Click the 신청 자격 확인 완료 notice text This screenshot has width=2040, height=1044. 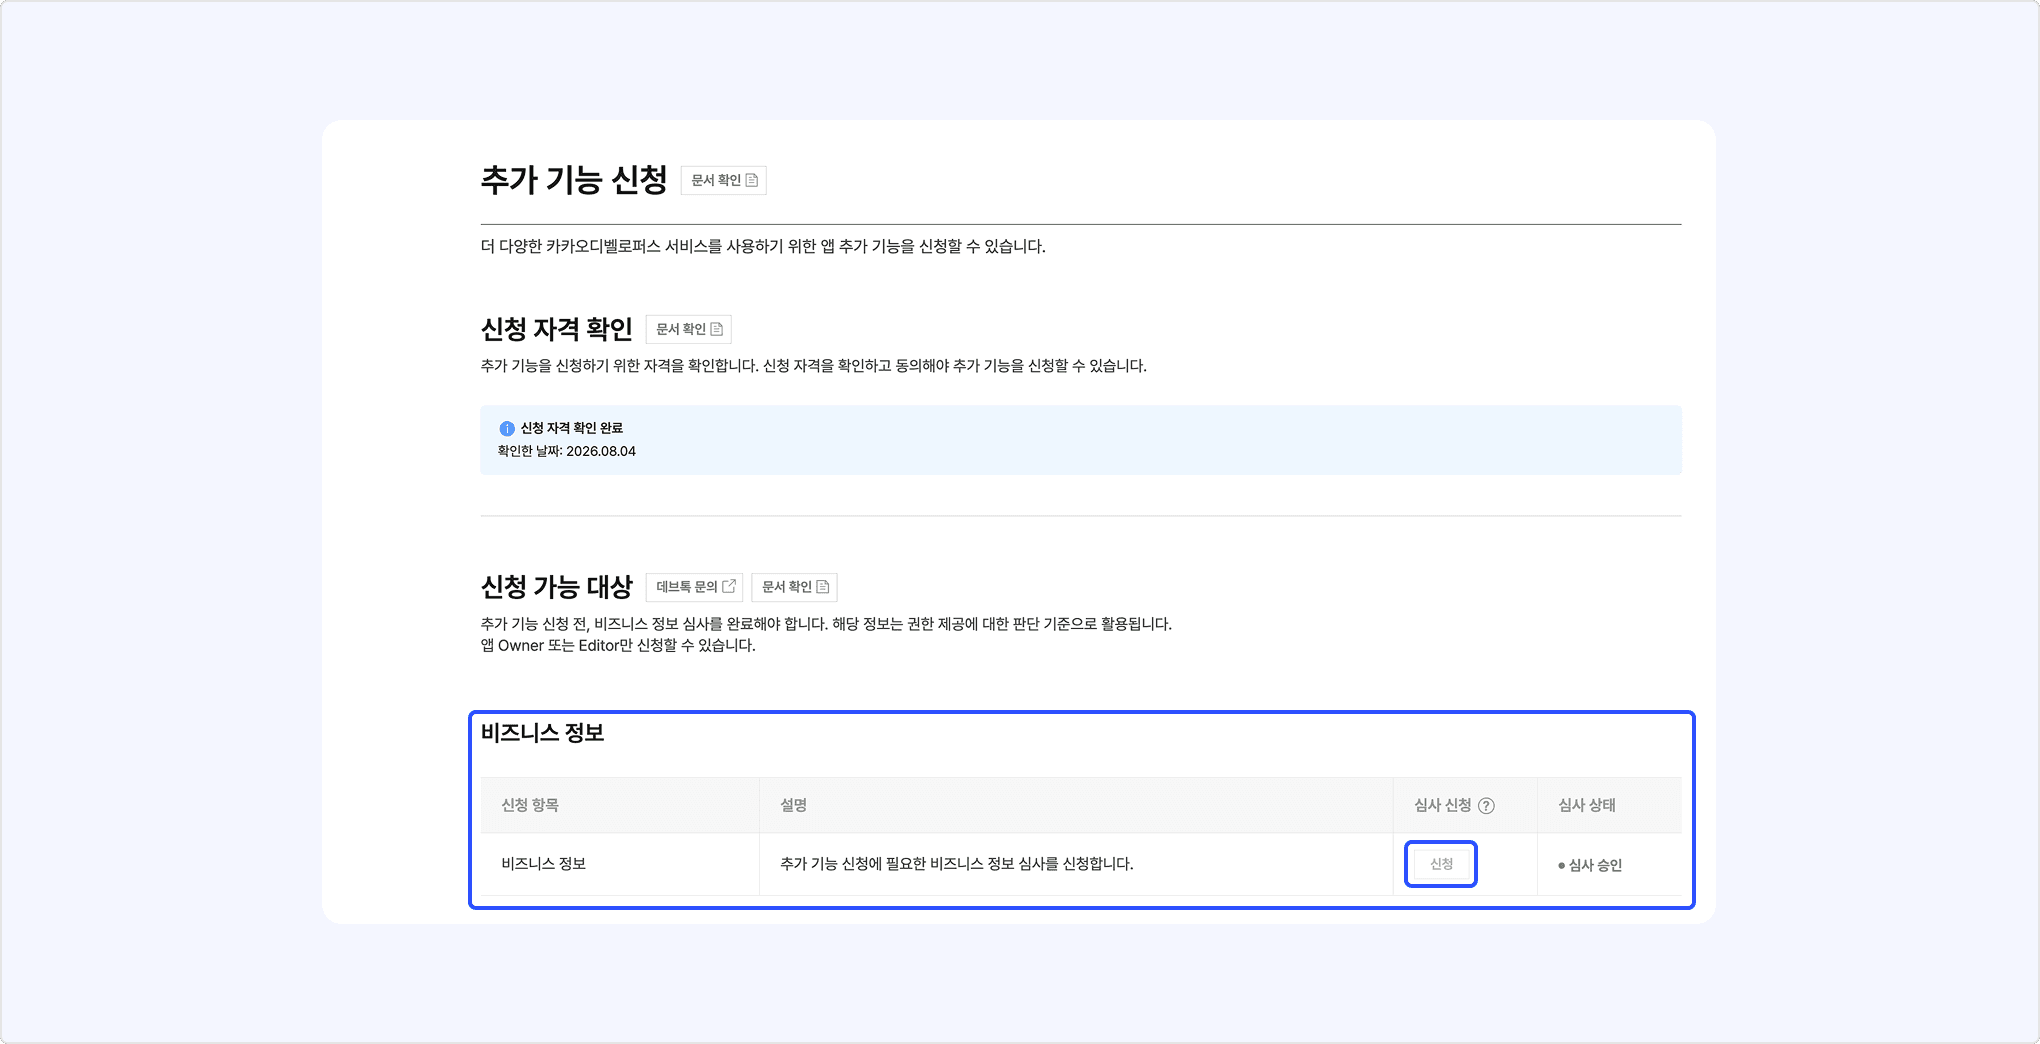[572, 428]
